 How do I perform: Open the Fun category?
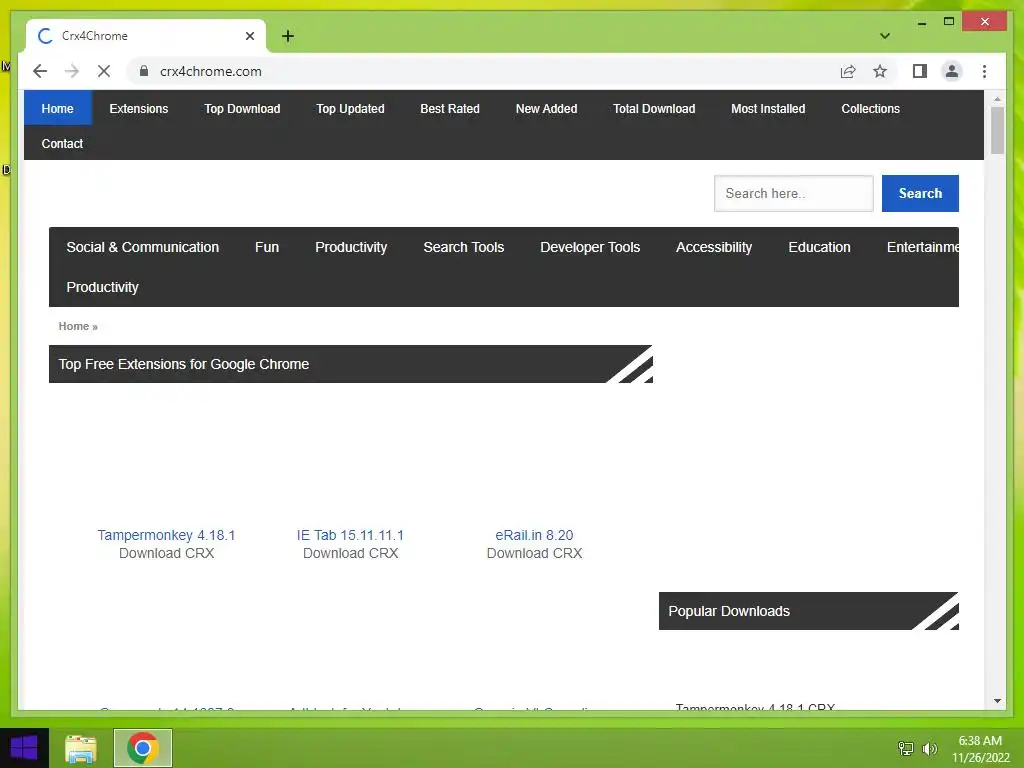click(266, 247)
